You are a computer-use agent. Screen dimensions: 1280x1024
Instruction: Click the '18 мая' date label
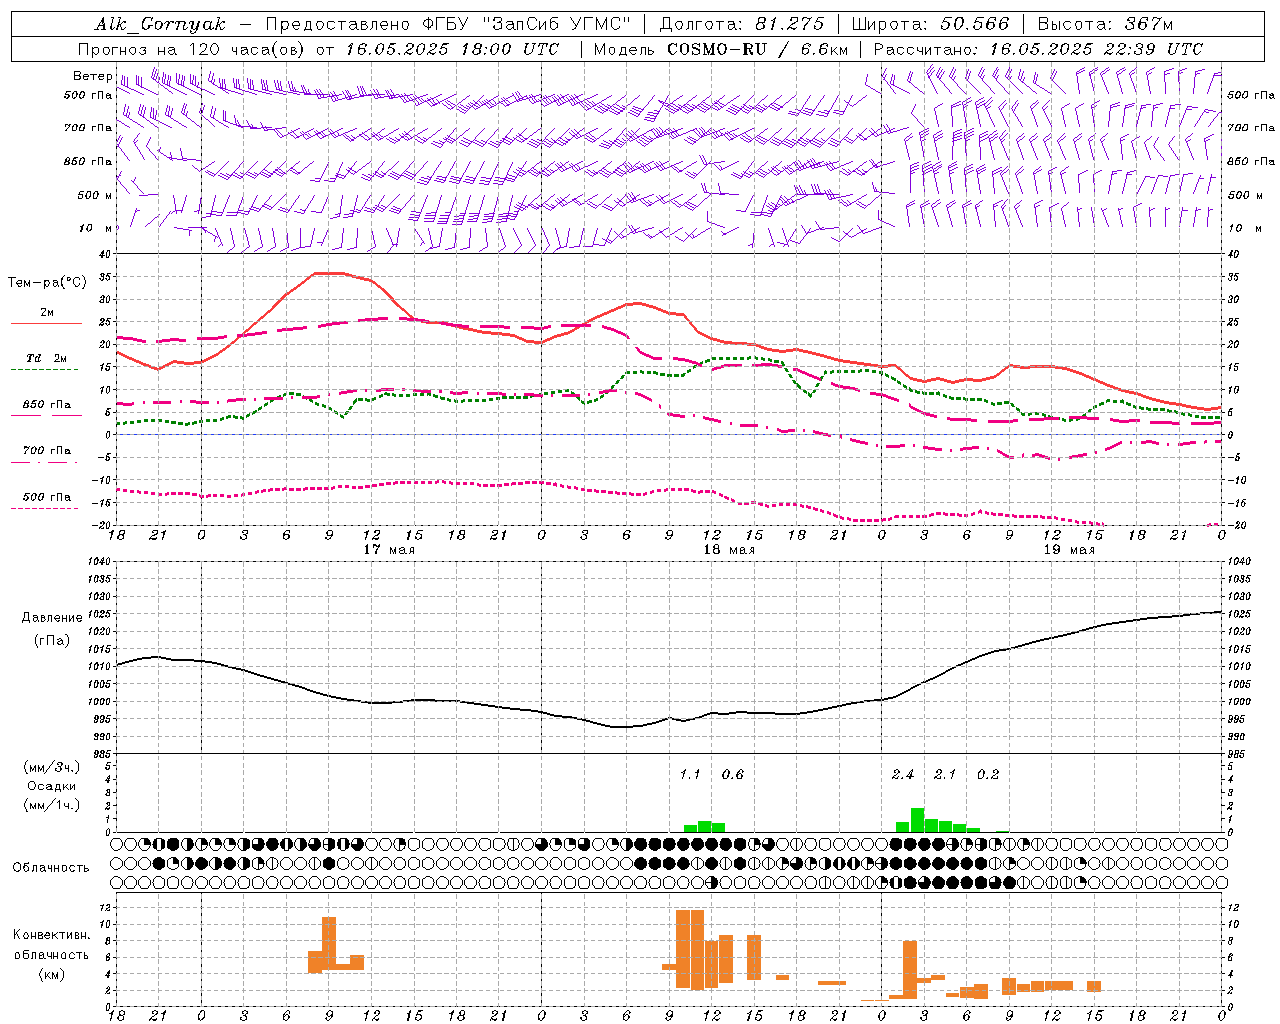point(729,550)
